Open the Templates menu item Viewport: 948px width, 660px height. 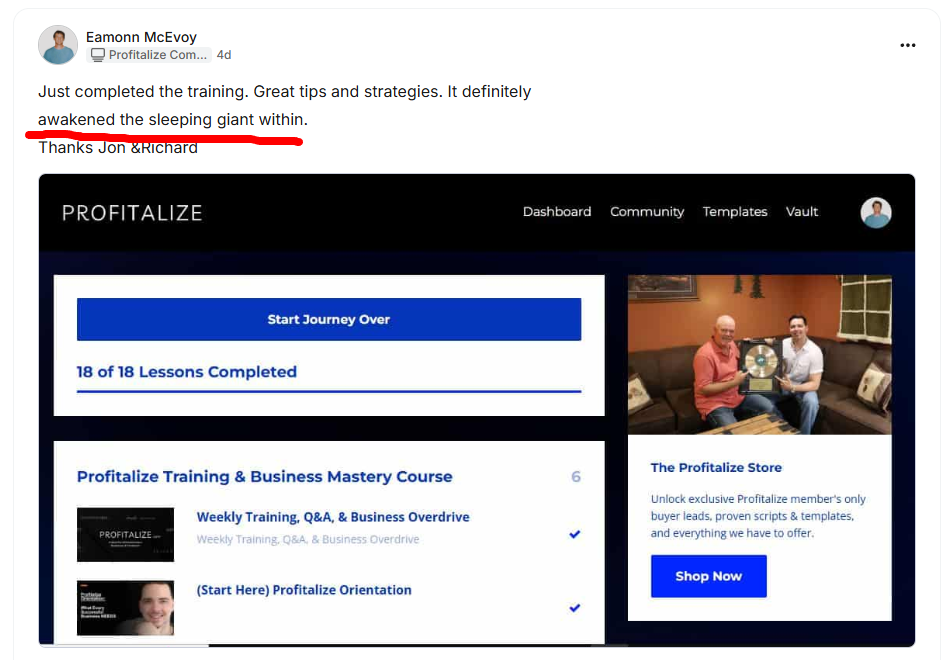(735, 212)
